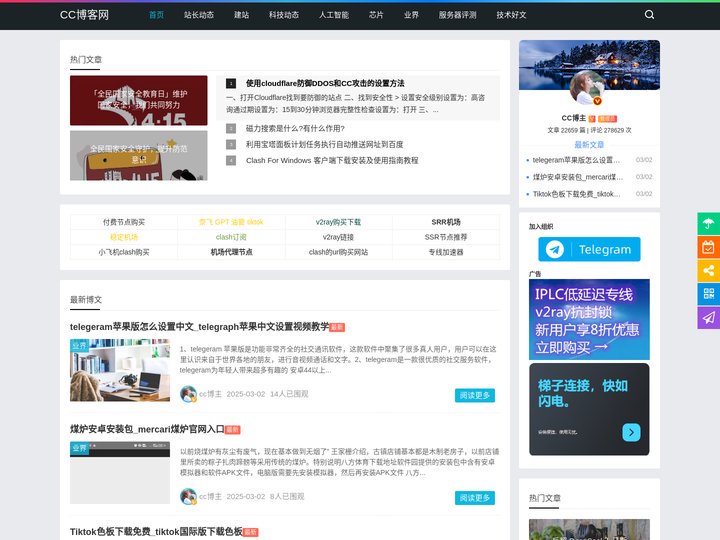This screenshot has height=540, width=720.
Task: Open 利用宝塔面板计划任务 article
Action: (325, 145)
